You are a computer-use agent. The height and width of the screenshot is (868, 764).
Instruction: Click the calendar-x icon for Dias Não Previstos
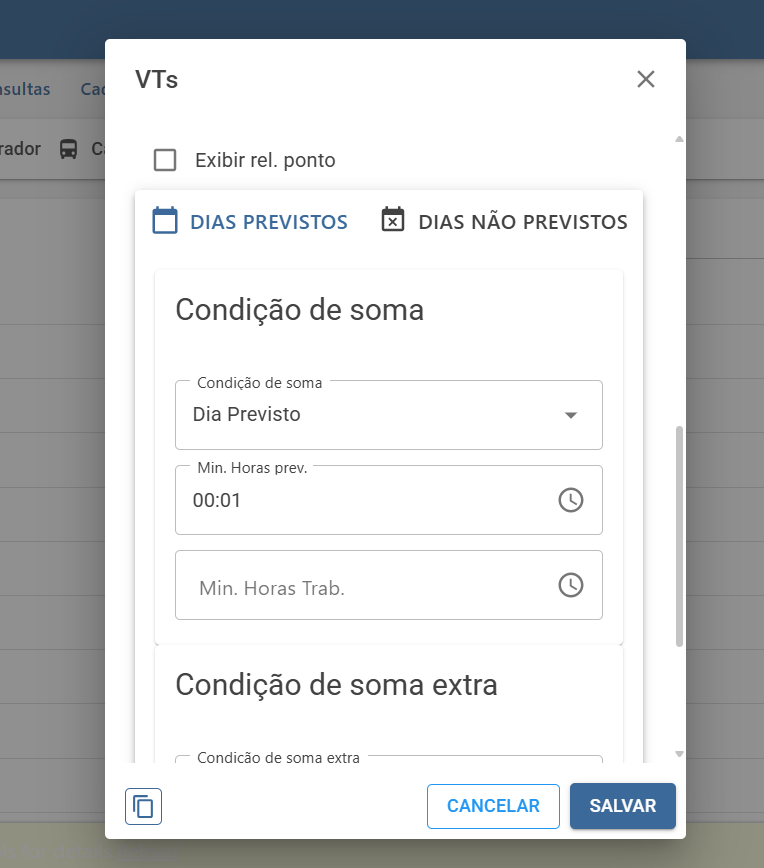393,219
